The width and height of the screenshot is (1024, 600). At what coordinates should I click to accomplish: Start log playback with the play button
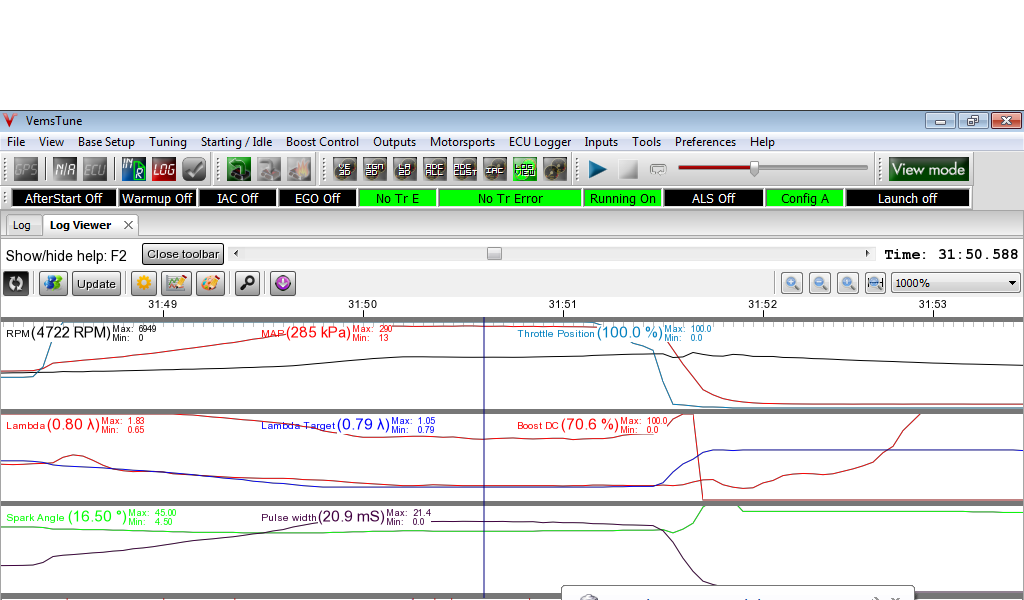tap(598, 169)
